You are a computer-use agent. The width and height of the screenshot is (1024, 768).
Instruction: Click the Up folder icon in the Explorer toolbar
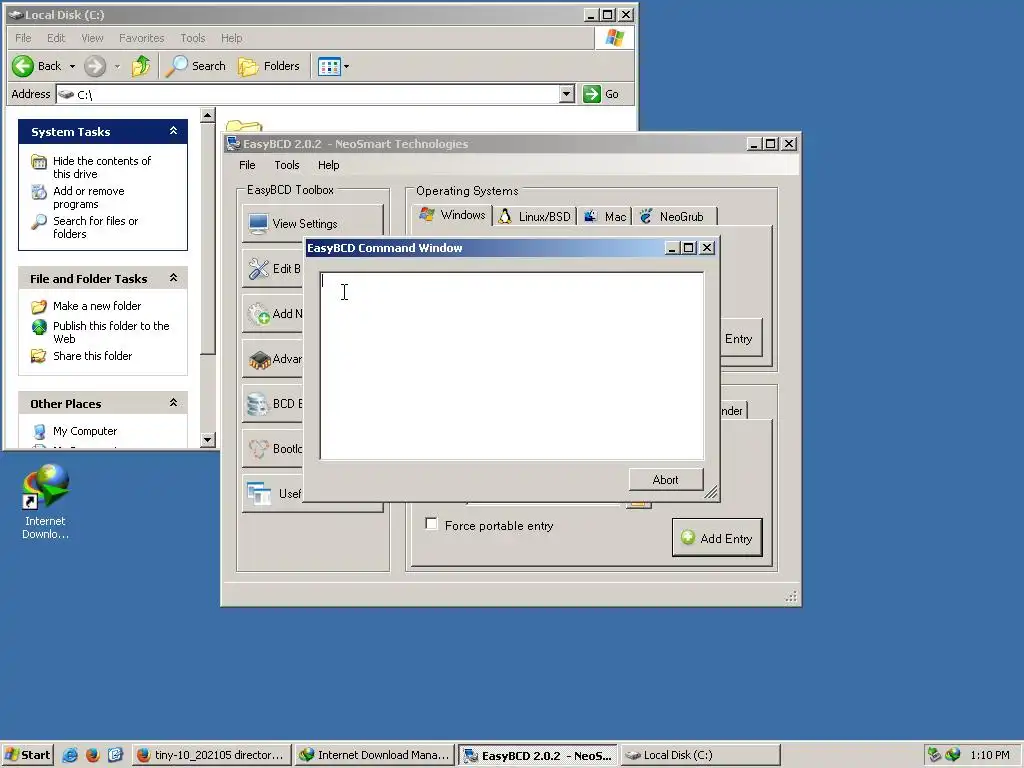point(140,66)
